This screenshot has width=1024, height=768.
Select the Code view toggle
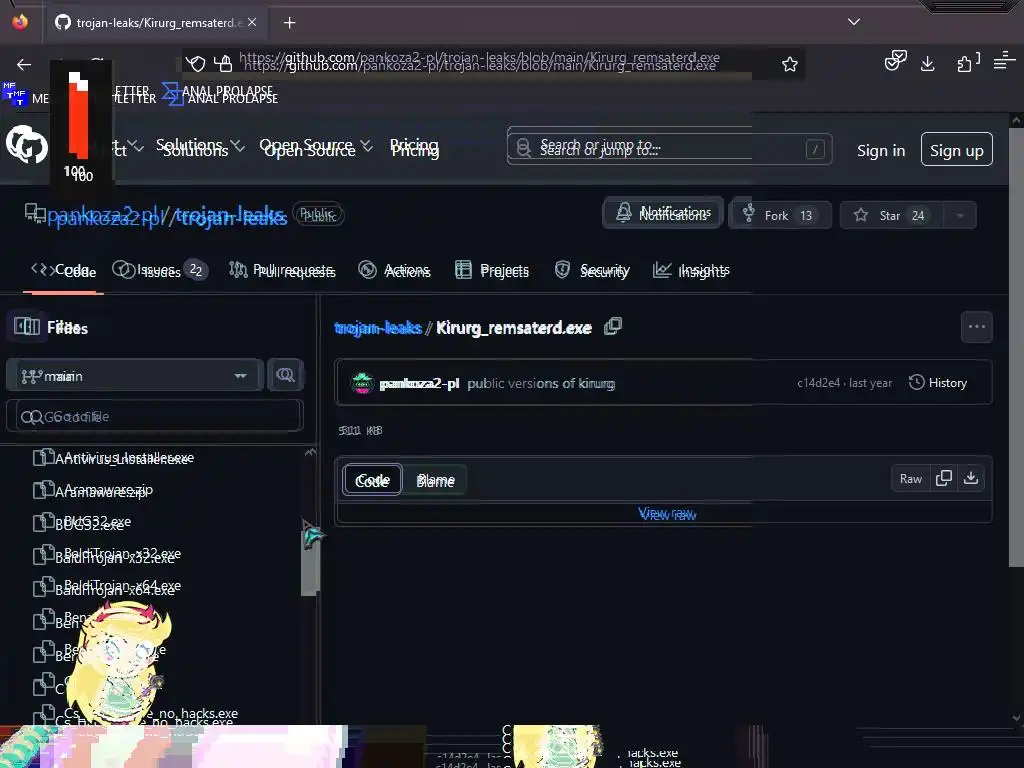coord(372,480)
